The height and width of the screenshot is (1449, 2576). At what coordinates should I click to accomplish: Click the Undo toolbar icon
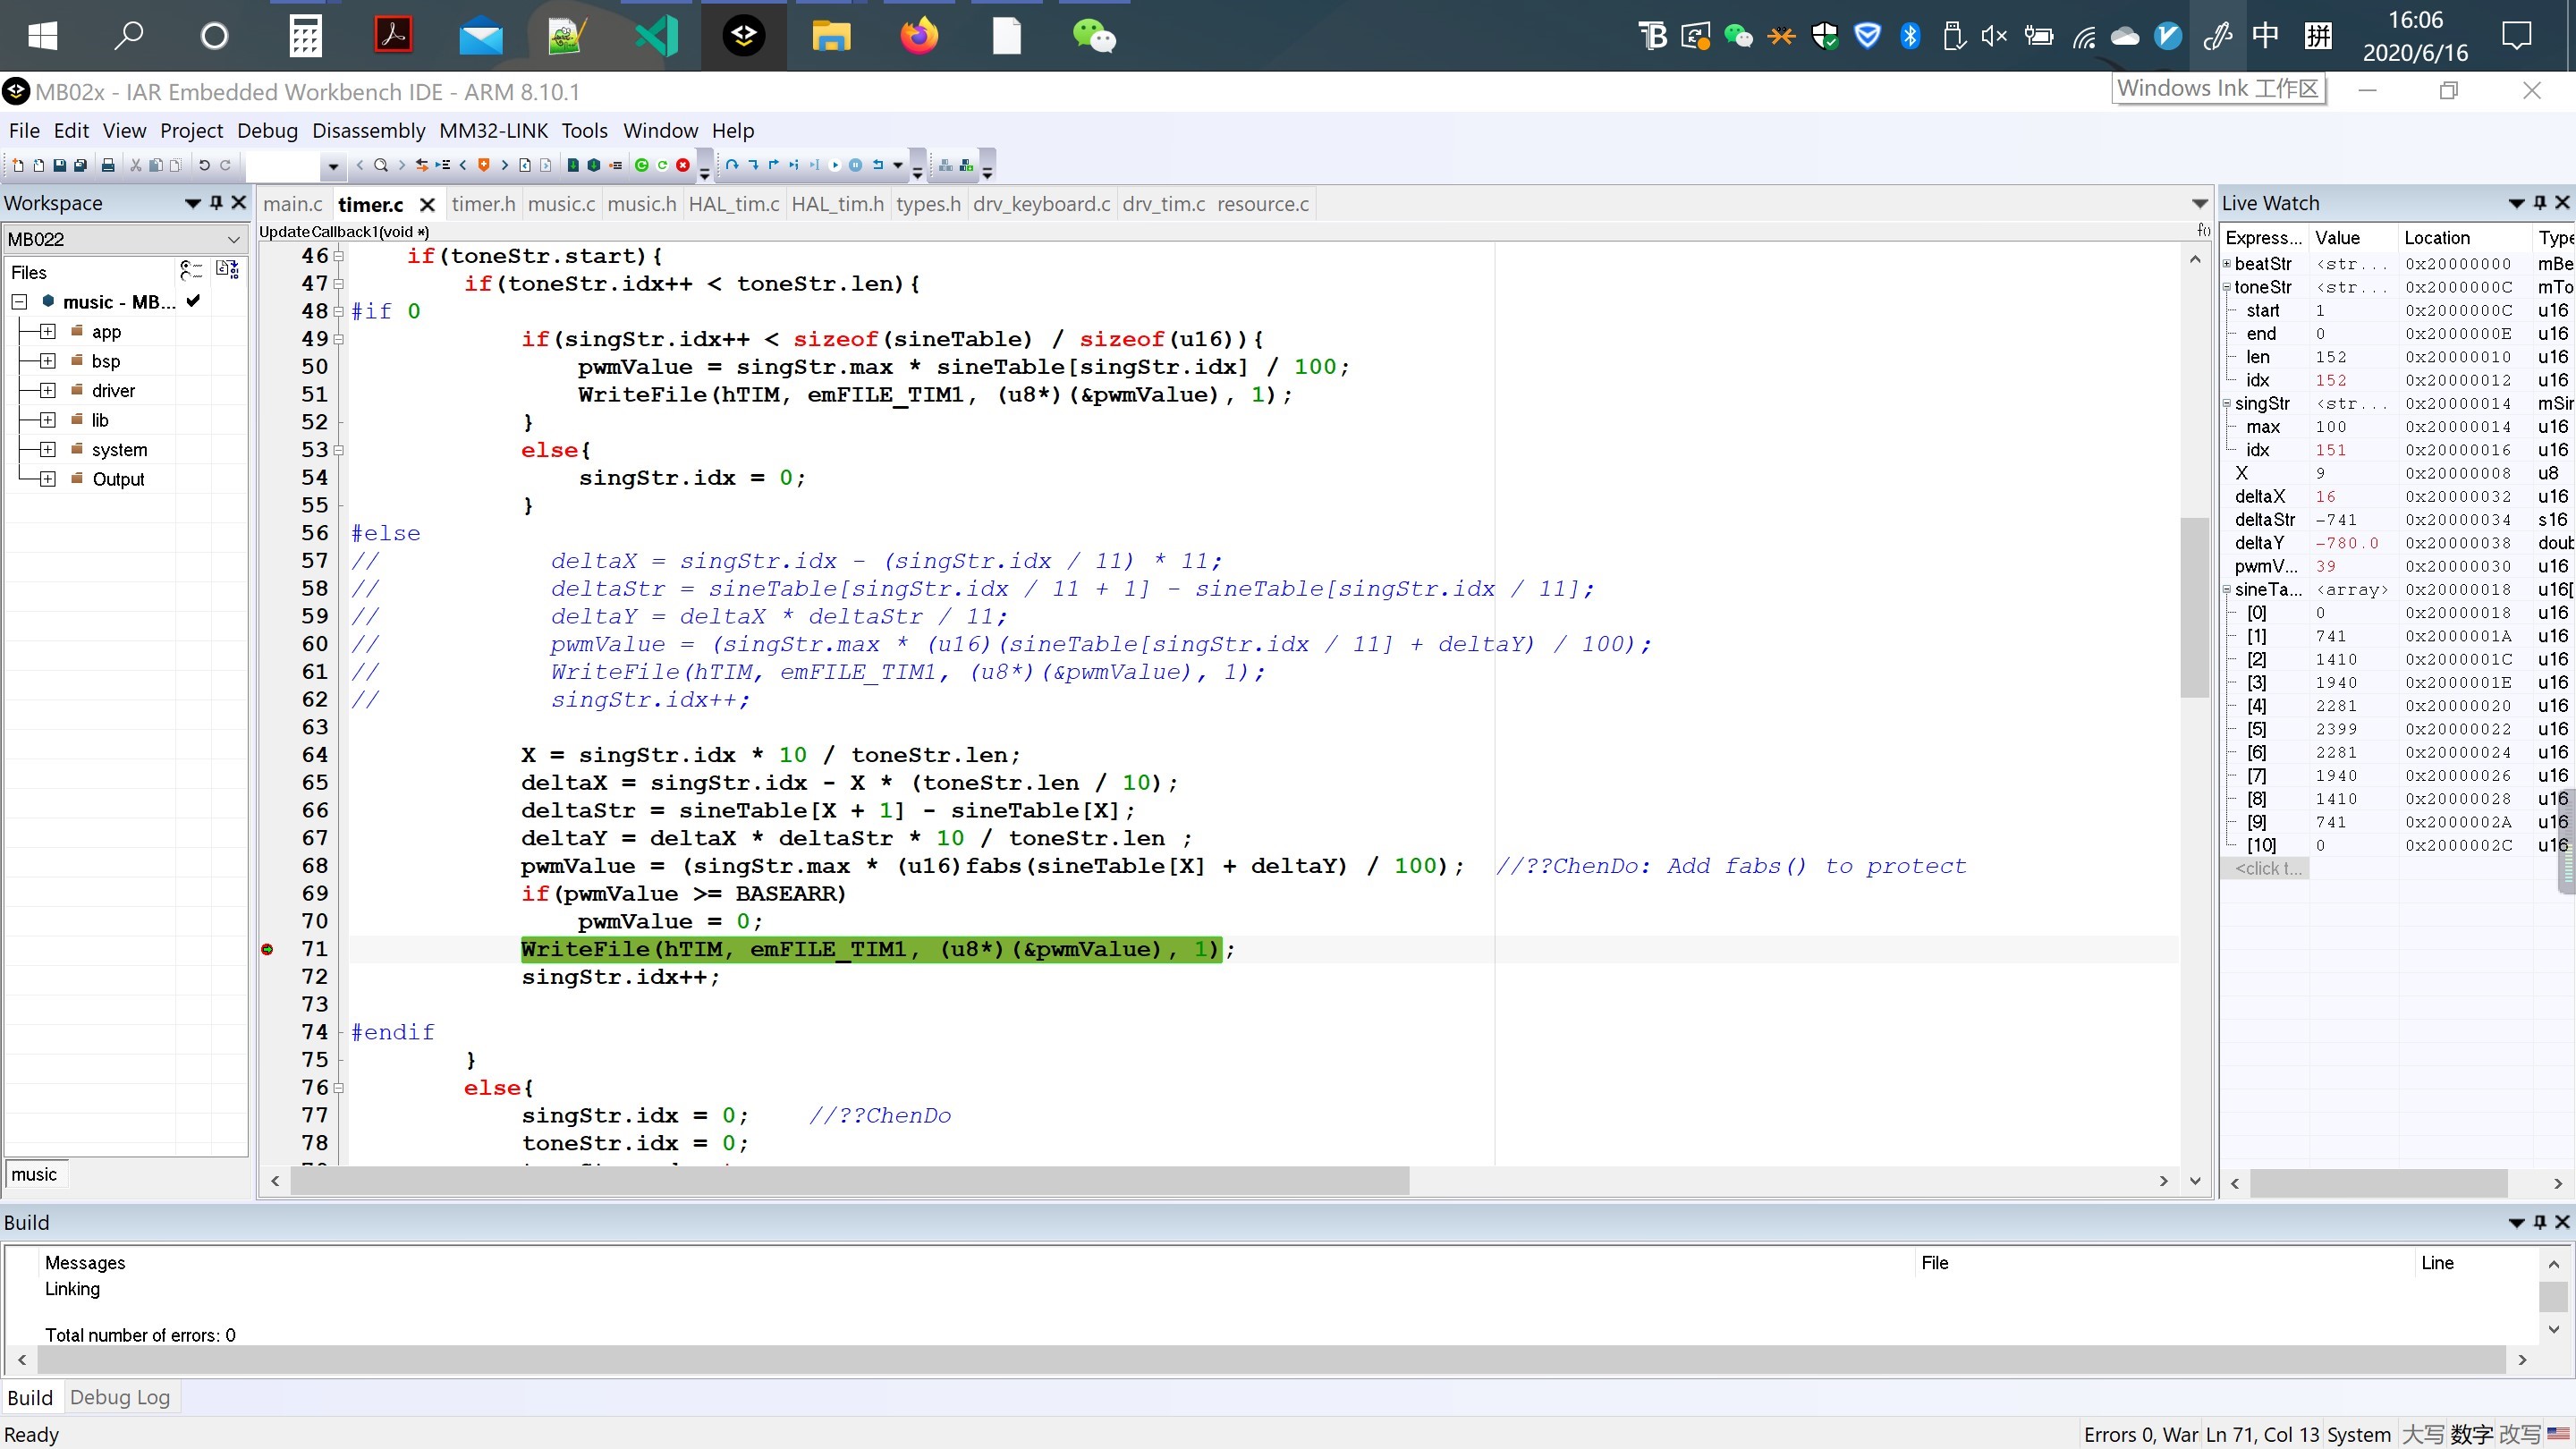(x=204, y=165)
